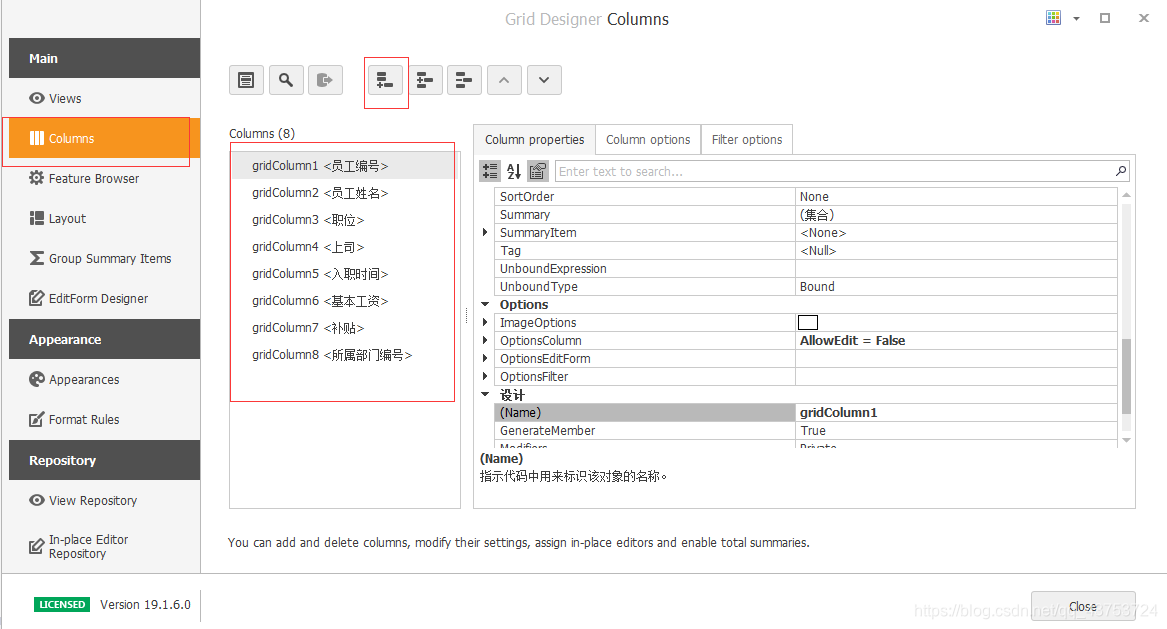Click the search magnifier in property search

click(1121, 171)
